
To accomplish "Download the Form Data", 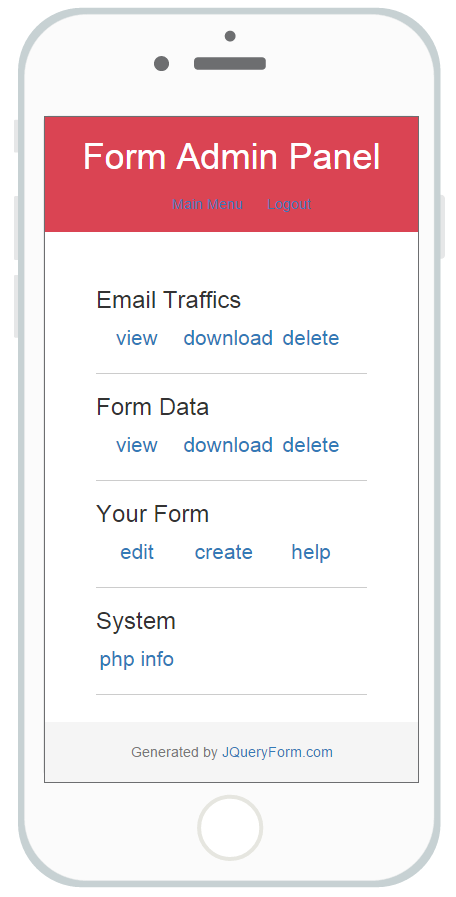I will coord(228,445).
